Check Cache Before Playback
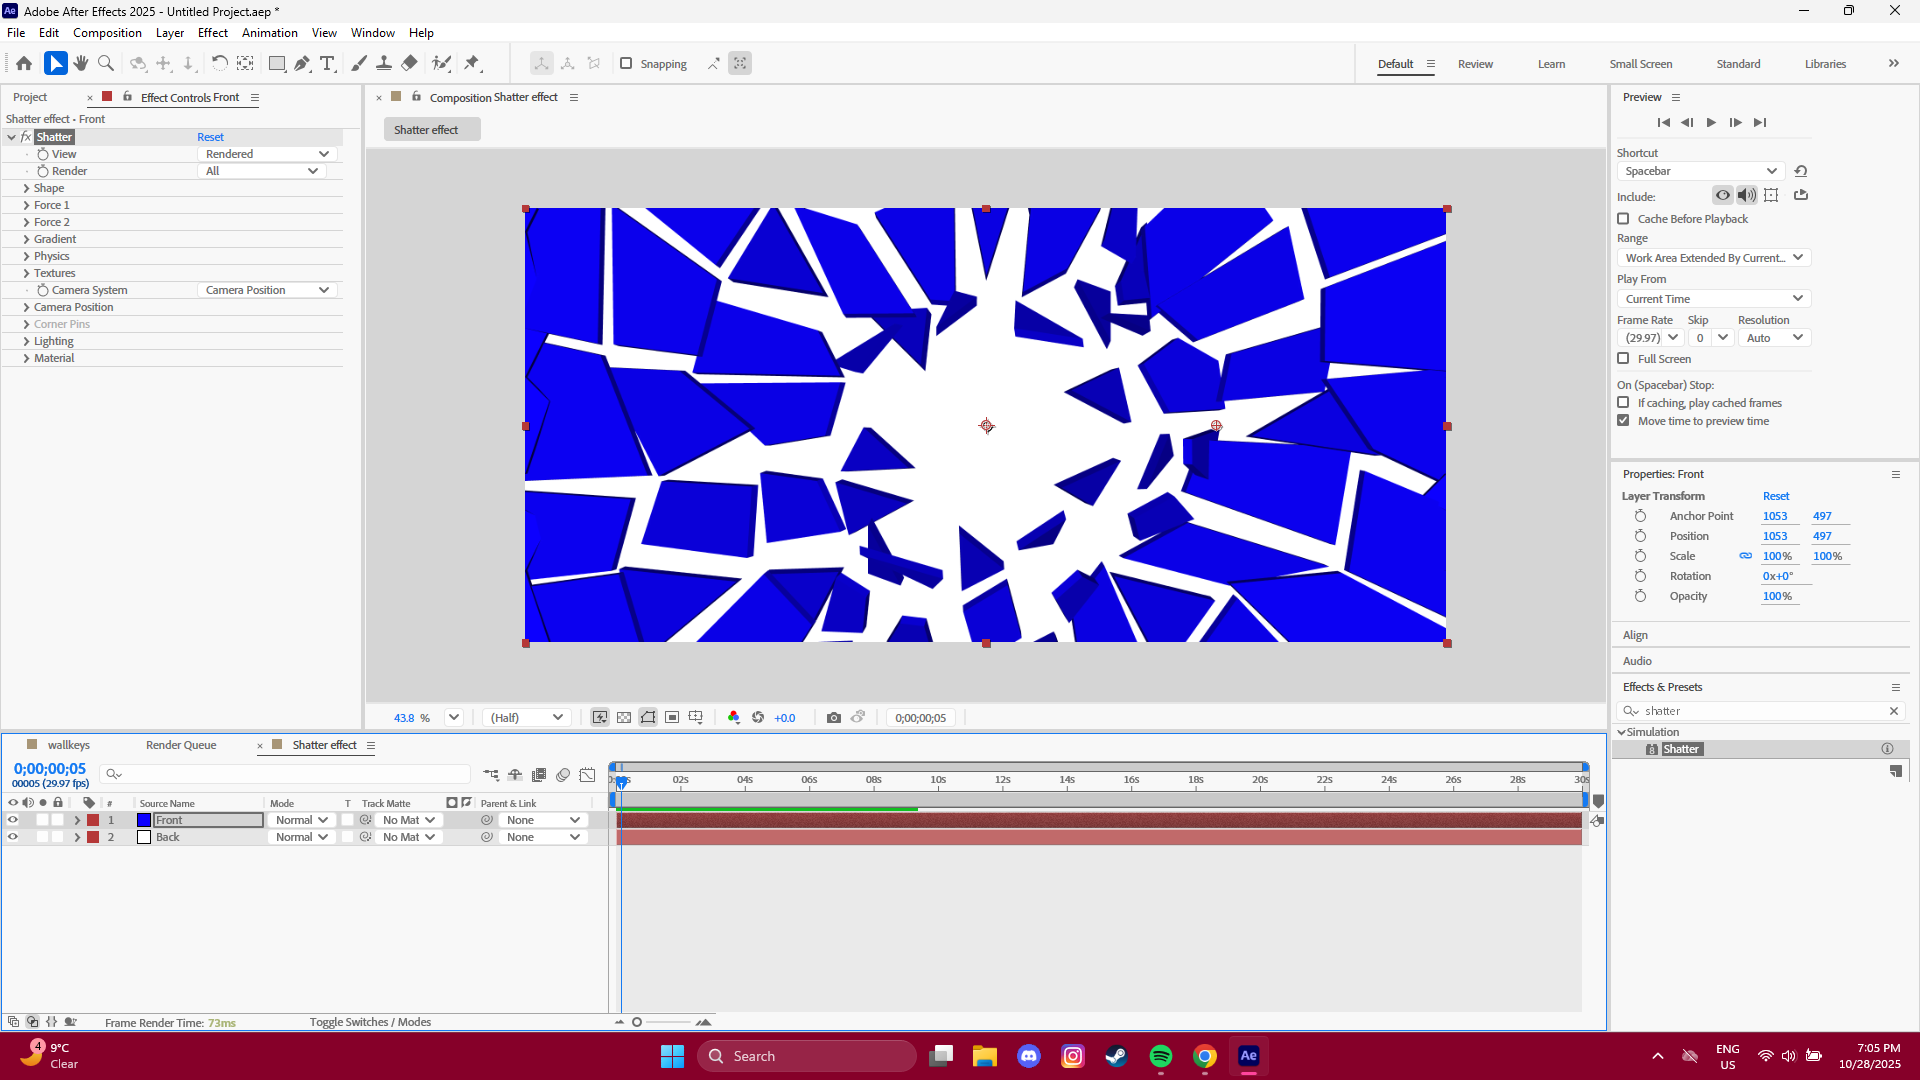This screenshot has width=1920, height=1080. point(1623,218)
